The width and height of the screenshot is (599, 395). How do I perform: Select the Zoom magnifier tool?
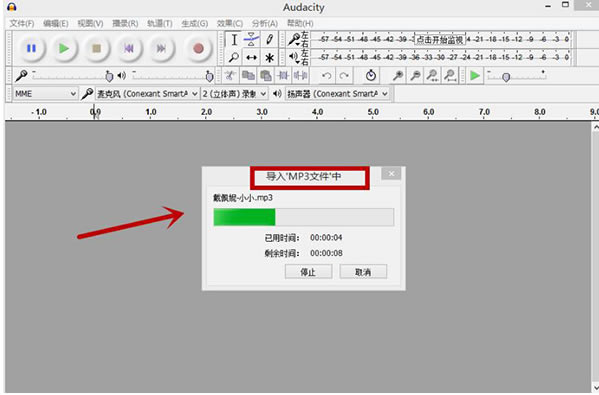coord(233,57)
